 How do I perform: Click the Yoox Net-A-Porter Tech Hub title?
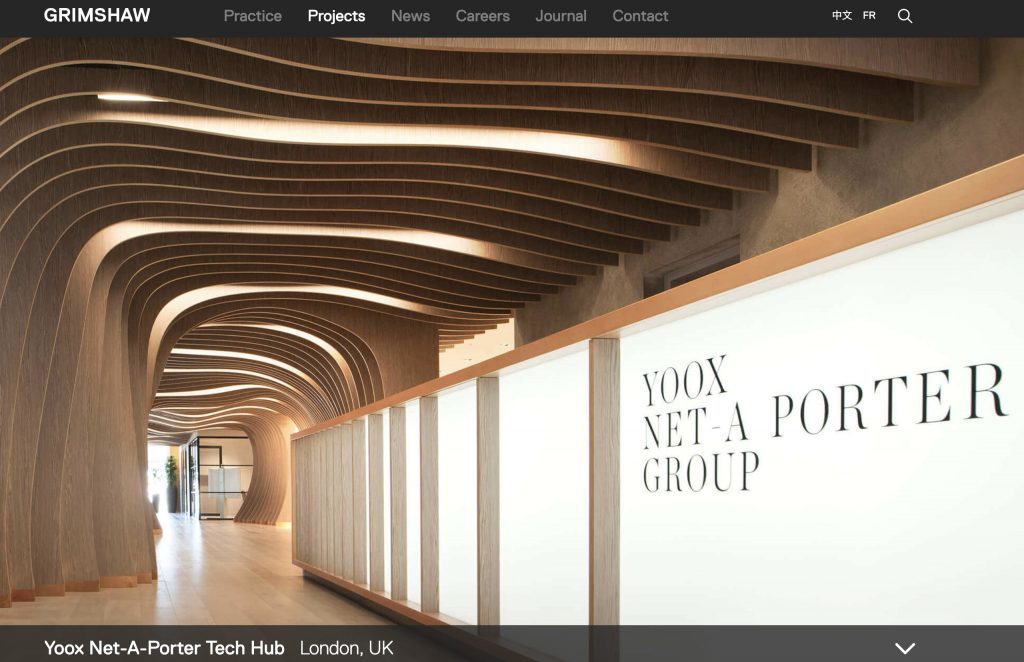(164, 648)
